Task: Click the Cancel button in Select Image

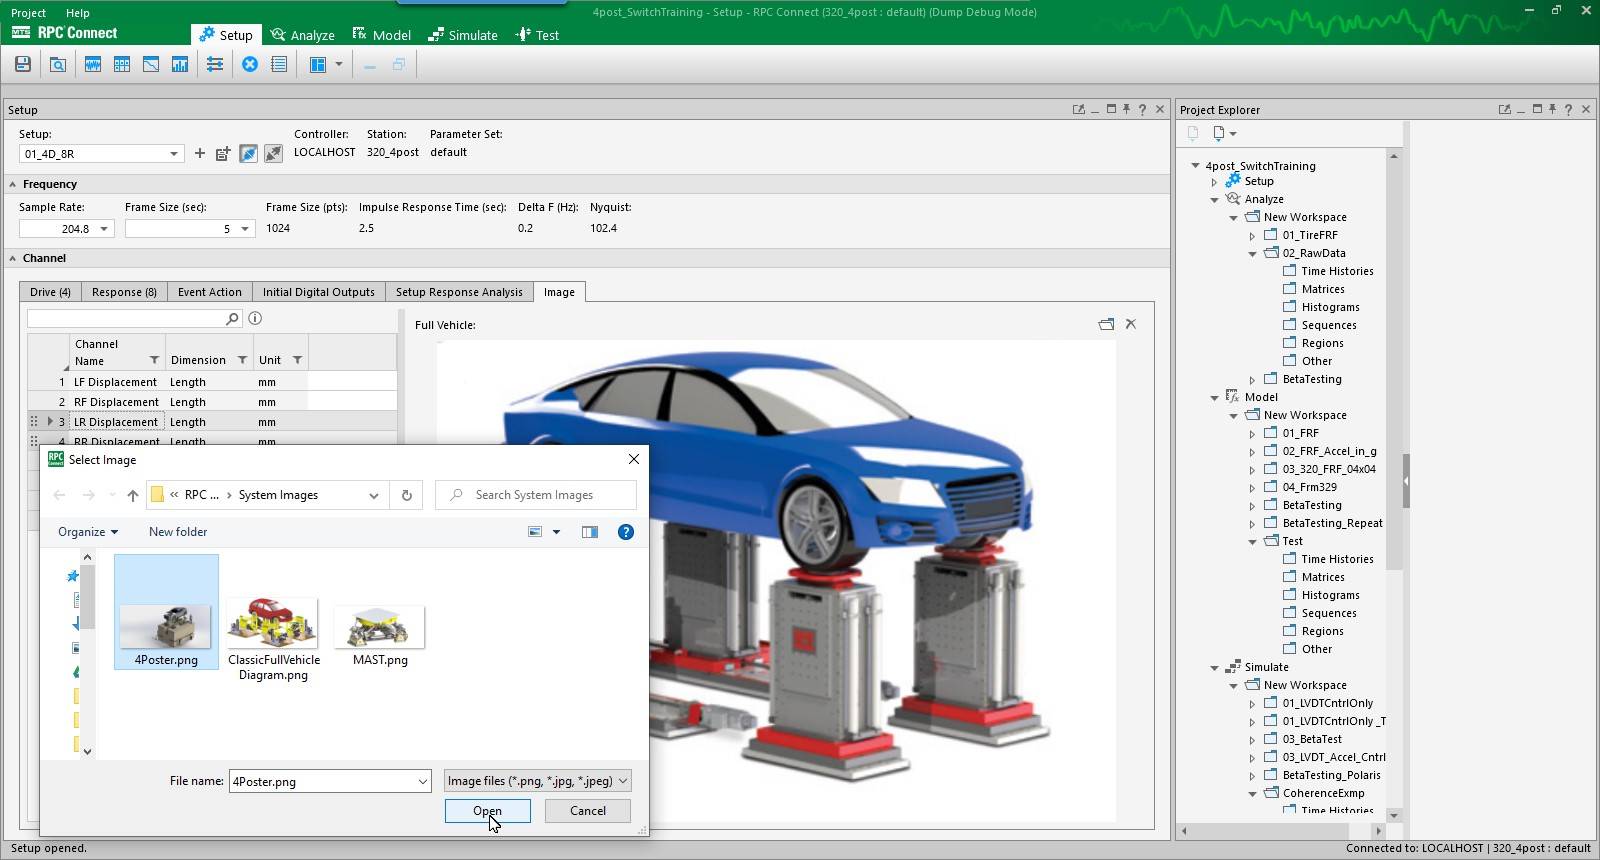Action: [587, 811]
